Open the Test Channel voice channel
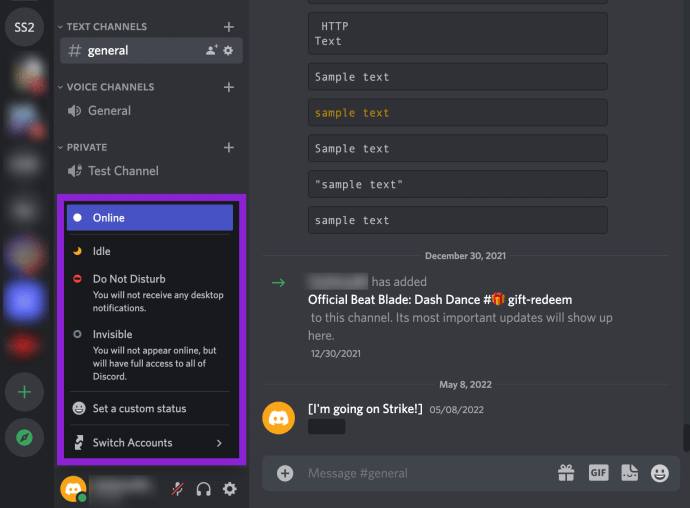 point(151,171)
